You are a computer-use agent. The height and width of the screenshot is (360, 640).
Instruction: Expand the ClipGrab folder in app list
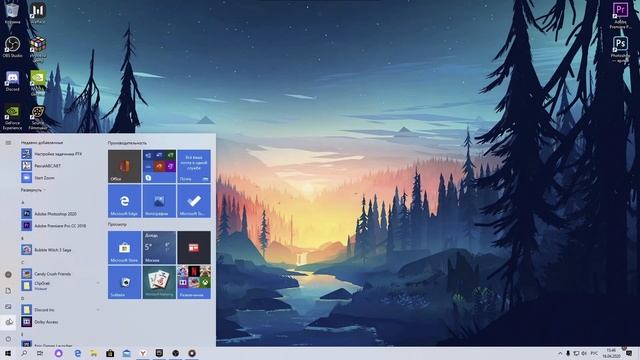98,283
